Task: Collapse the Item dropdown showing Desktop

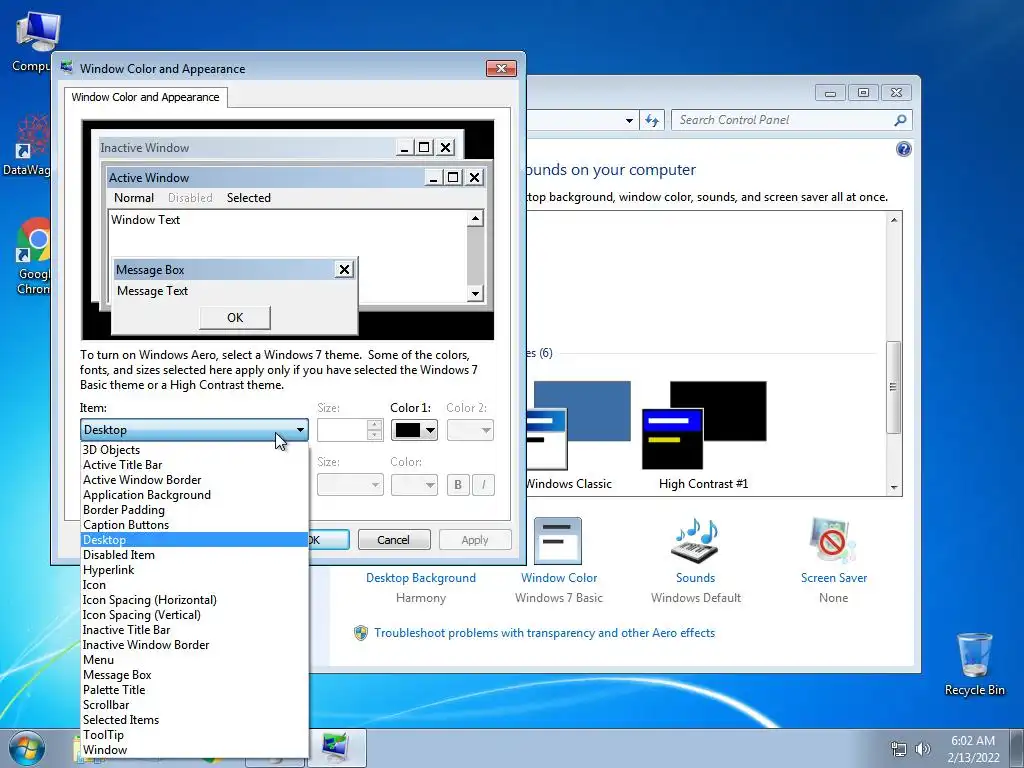Action: point(194,430)
